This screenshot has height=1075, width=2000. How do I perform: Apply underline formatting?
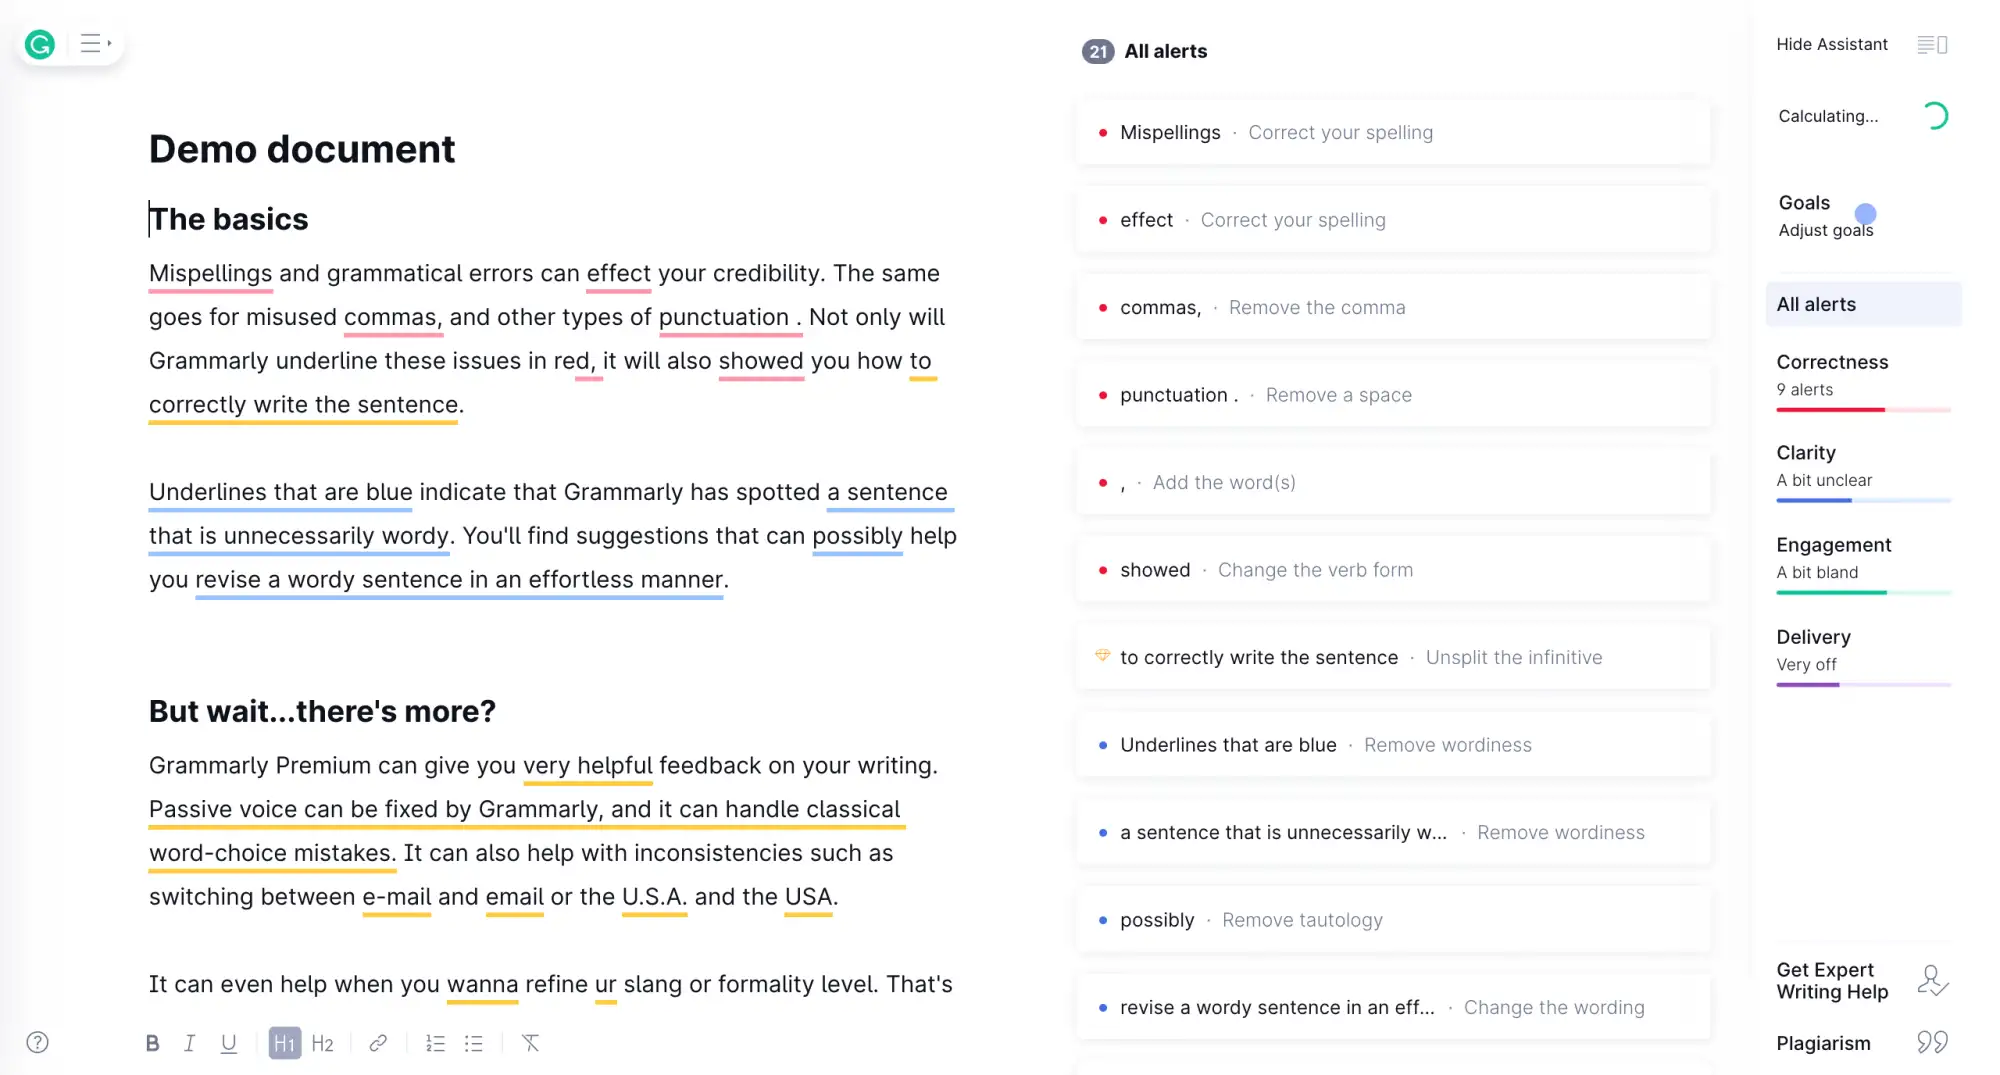click(228, 1043)
